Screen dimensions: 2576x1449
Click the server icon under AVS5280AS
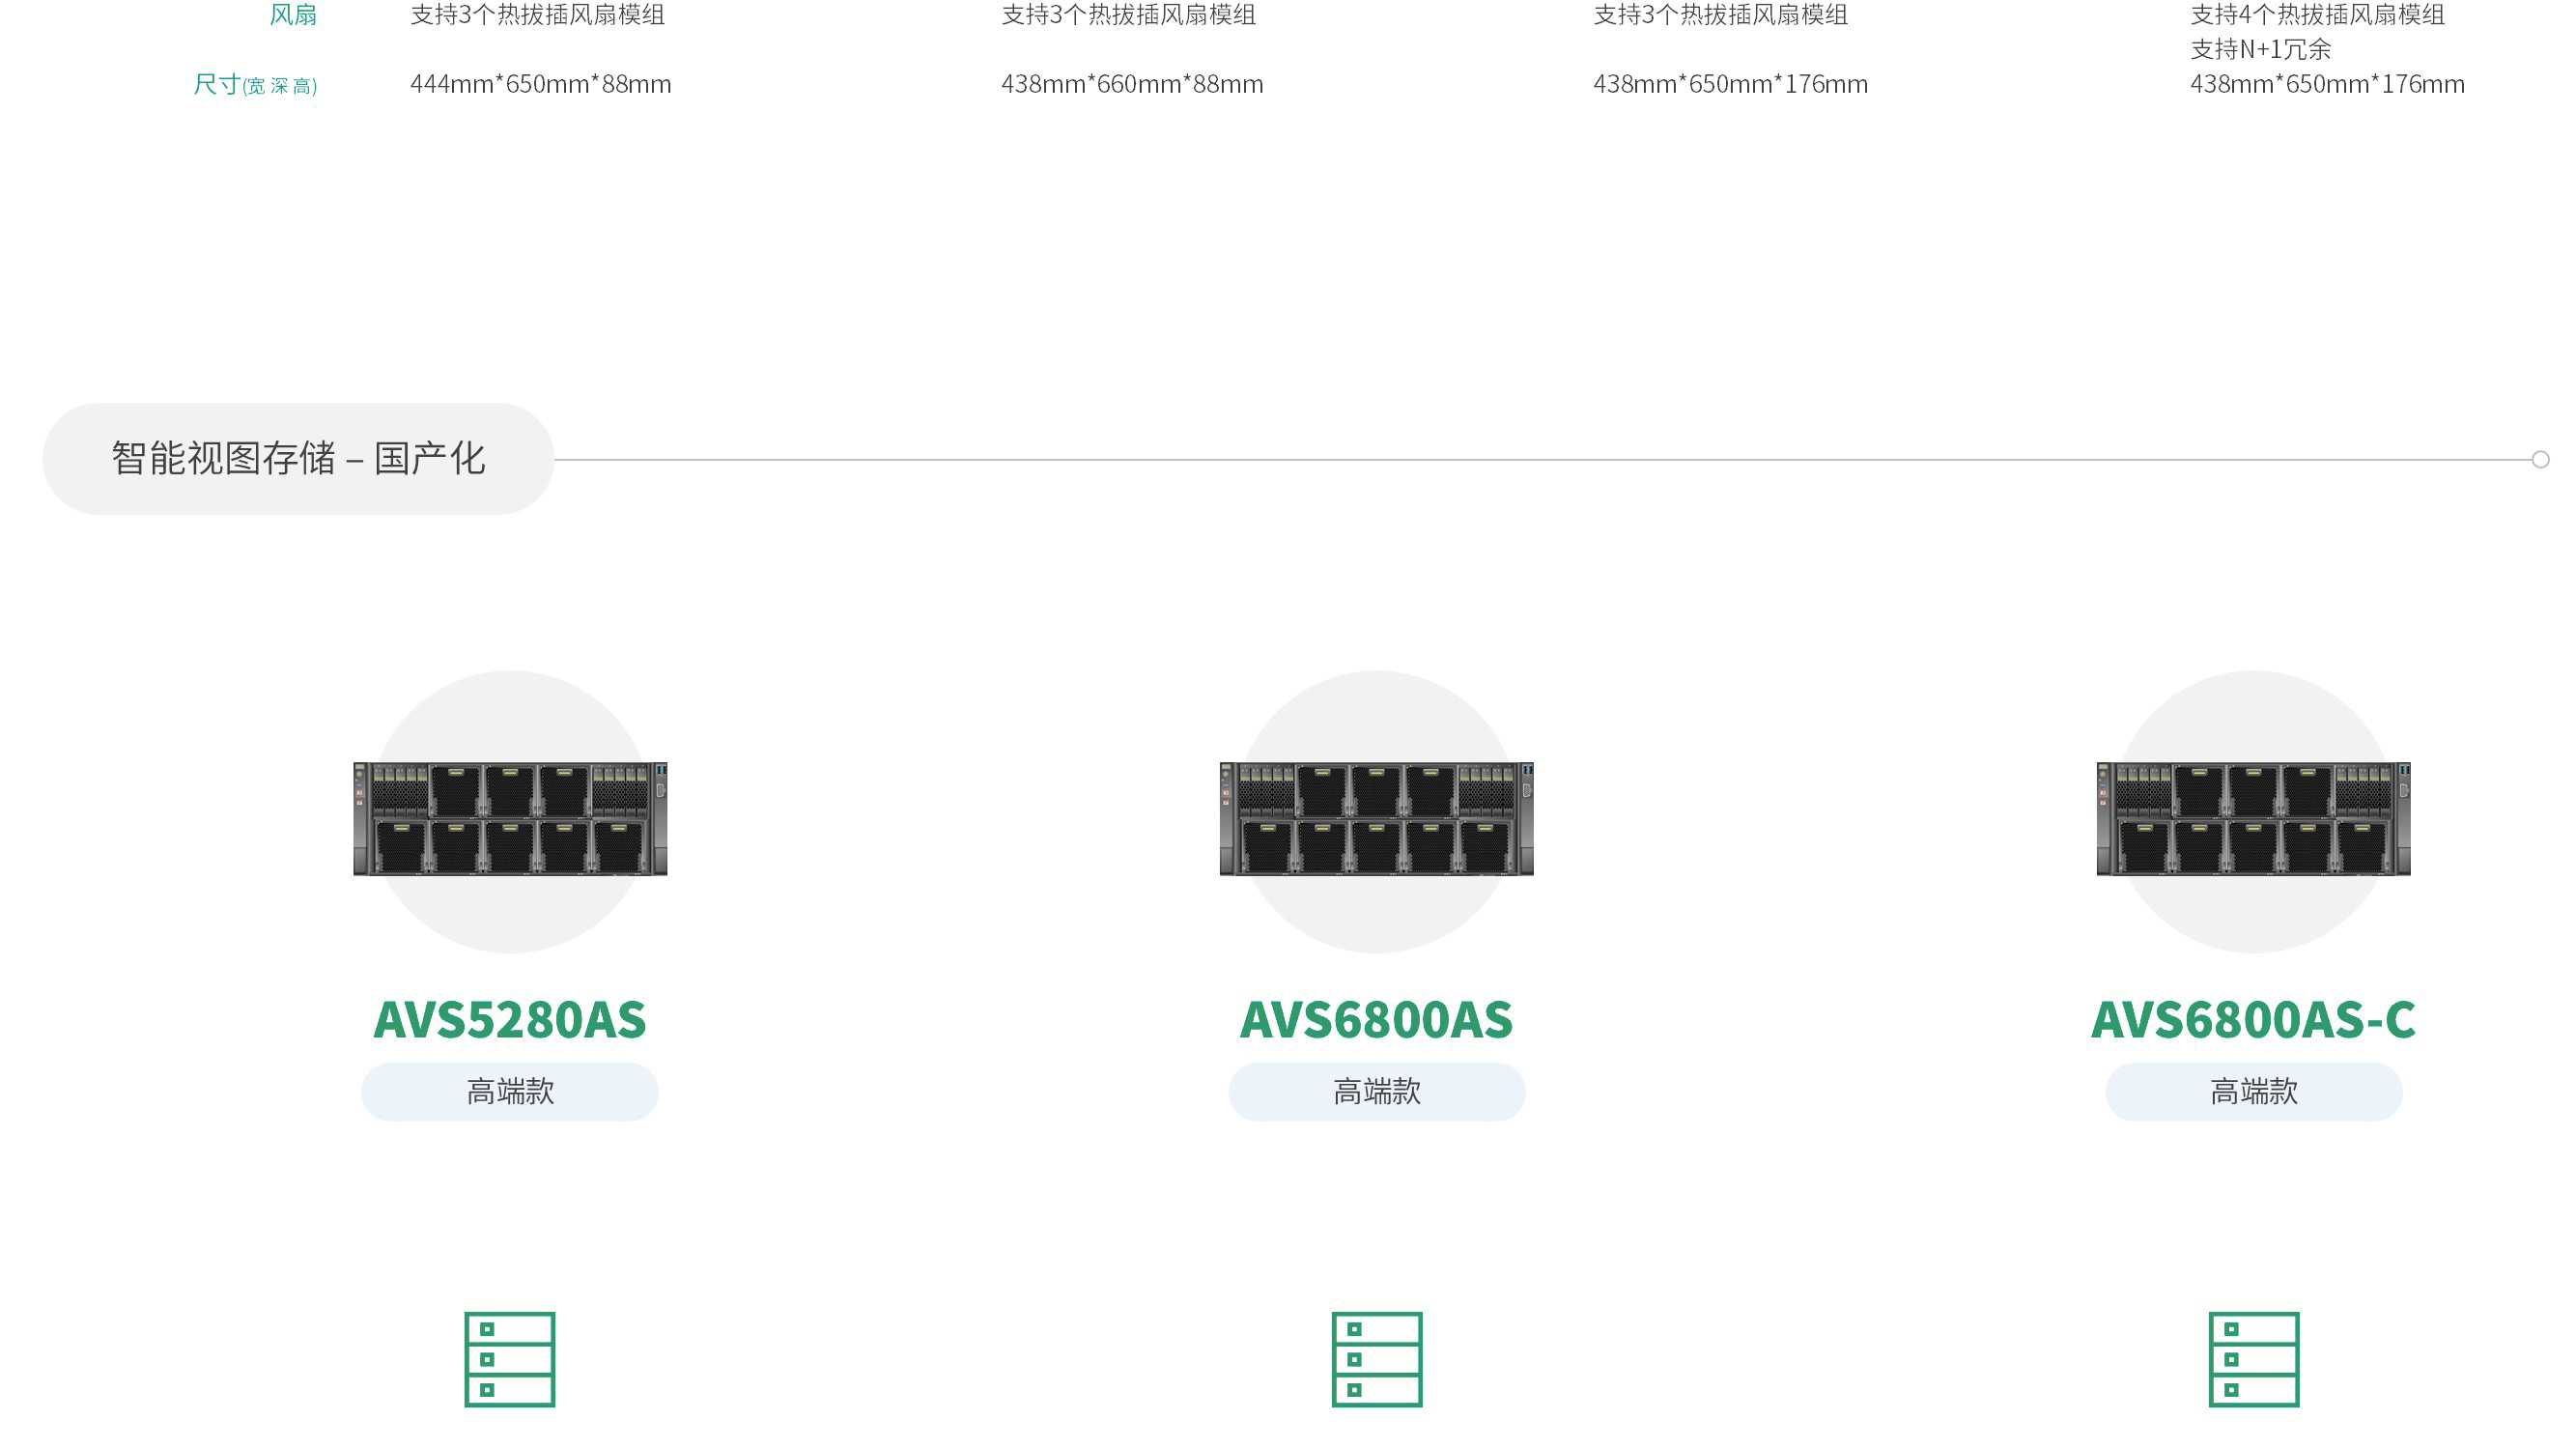coord(509,1359)
